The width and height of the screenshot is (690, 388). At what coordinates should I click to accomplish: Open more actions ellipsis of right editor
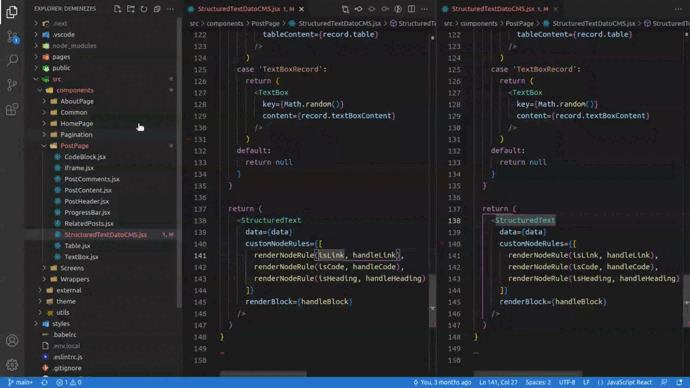(x=678, y=9)
